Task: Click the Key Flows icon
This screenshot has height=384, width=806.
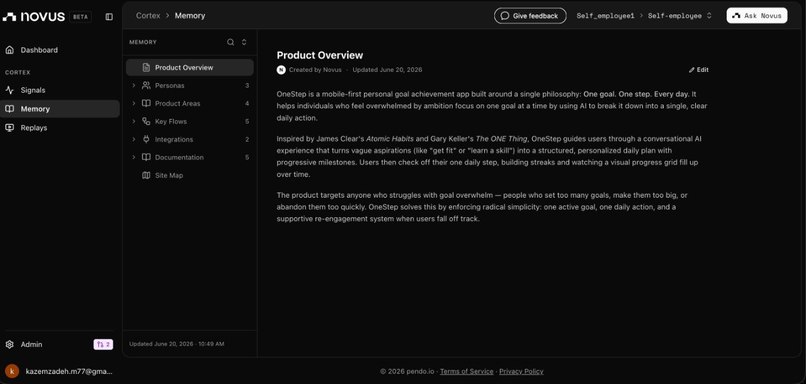Action: [x=146, y=121]
